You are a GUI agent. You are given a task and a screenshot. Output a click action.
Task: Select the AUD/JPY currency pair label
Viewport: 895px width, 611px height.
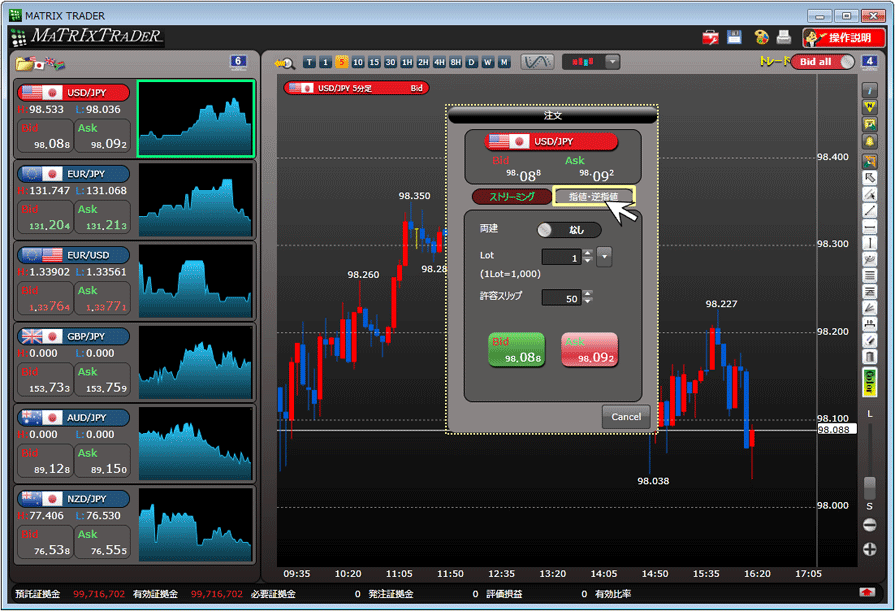tap(74, 417)
